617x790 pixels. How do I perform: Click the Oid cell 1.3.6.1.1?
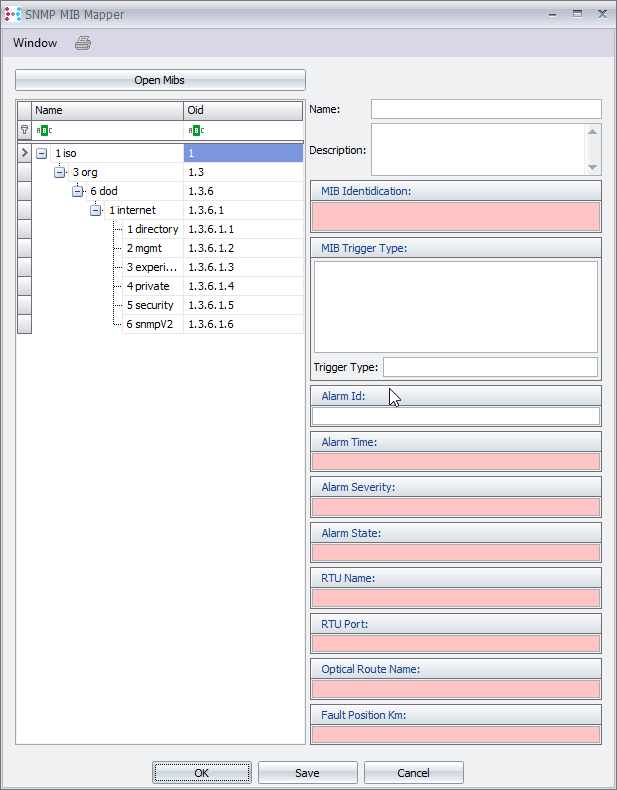click(x=243, y=229)
